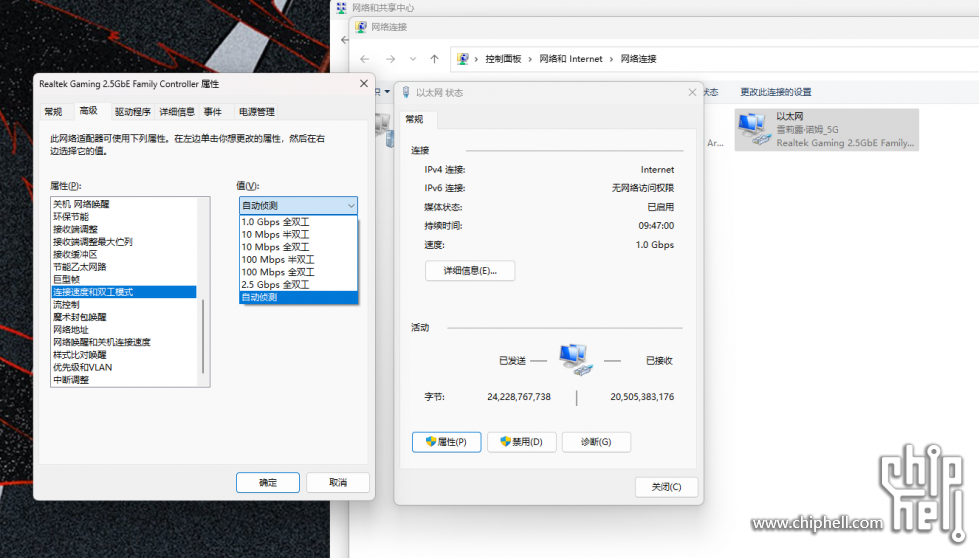The image size is (979, 558).
Task: Open the 驱动程序 tab
Action: (x=132, y=112)
